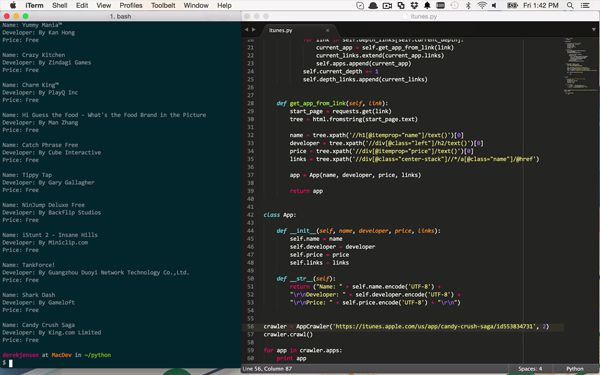Open the Help menu
This screenshot has height=375, width=600.
tap(224, 5)
